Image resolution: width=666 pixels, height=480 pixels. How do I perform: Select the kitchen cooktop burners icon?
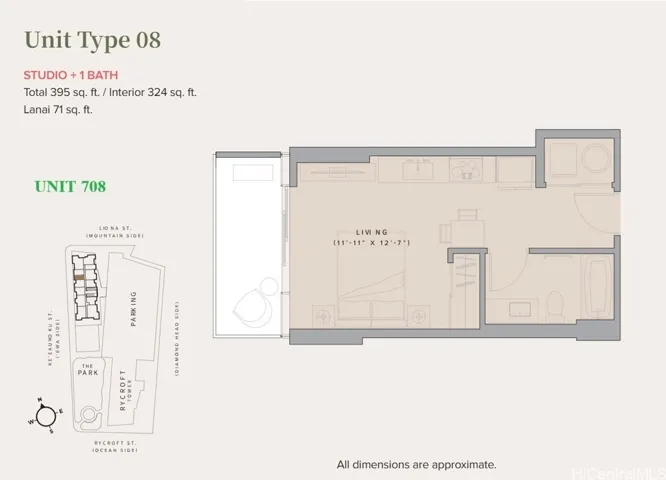point(466,169)
